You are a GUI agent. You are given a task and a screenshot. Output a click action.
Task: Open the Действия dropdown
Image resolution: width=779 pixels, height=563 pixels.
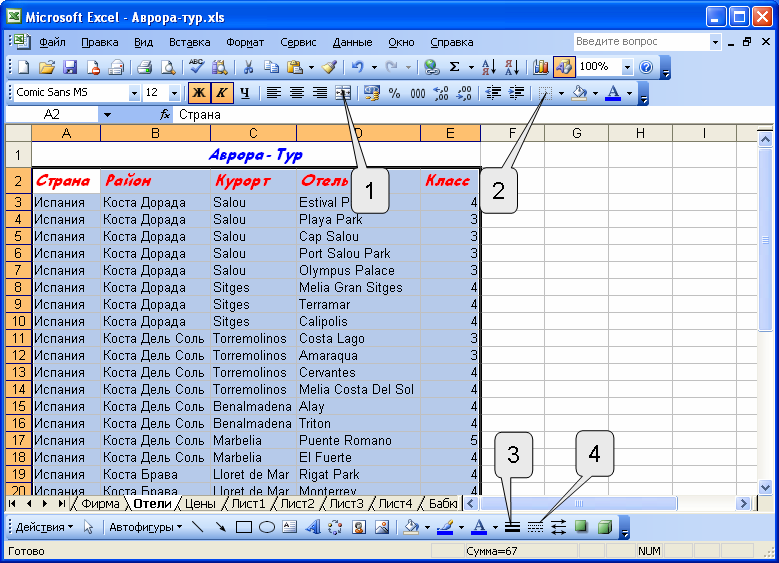[44, 527]
